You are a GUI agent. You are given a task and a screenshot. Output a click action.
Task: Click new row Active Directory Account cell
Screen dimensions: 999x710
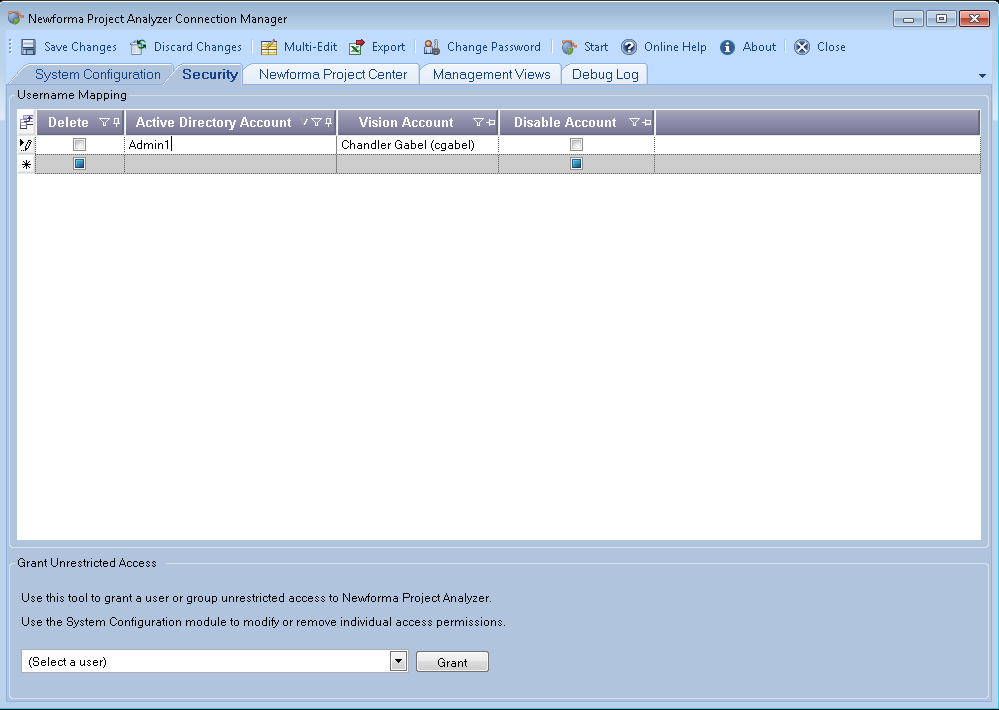230,164
